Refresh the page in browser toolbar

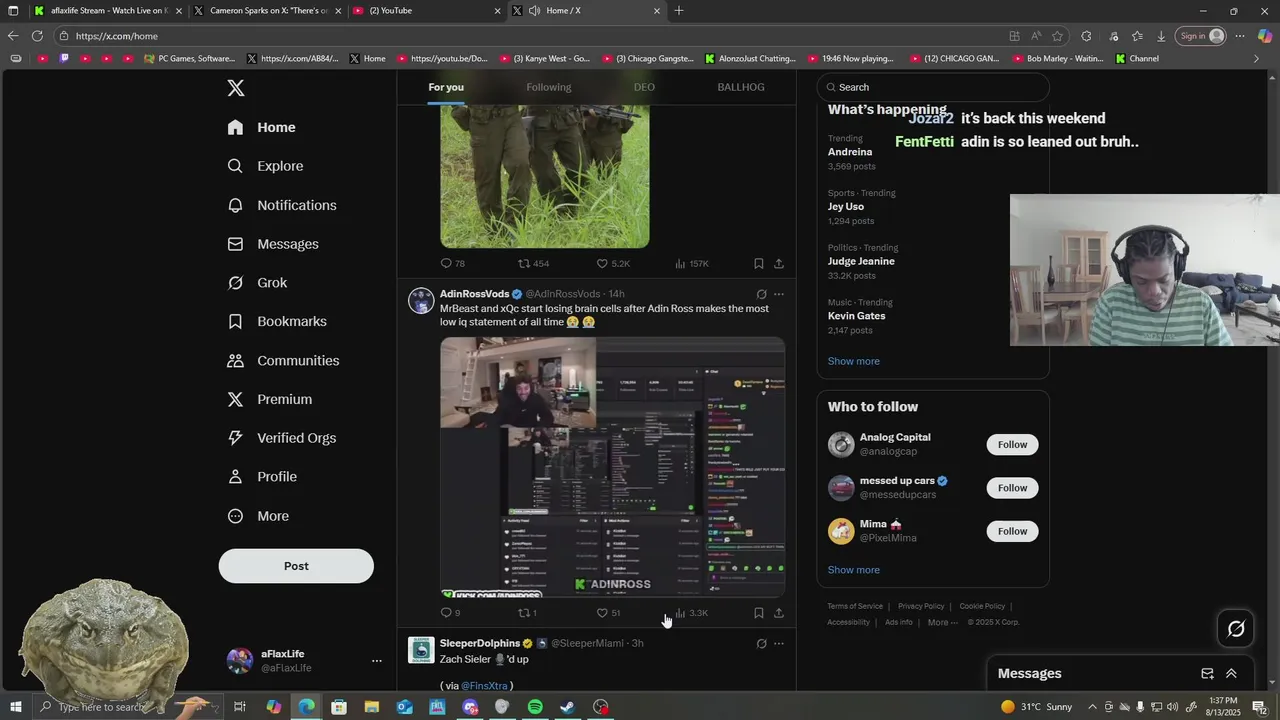click(x=37, y=36)
